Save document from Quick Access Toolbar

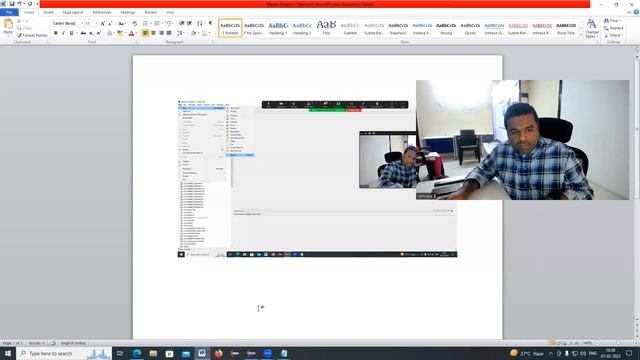11,4
